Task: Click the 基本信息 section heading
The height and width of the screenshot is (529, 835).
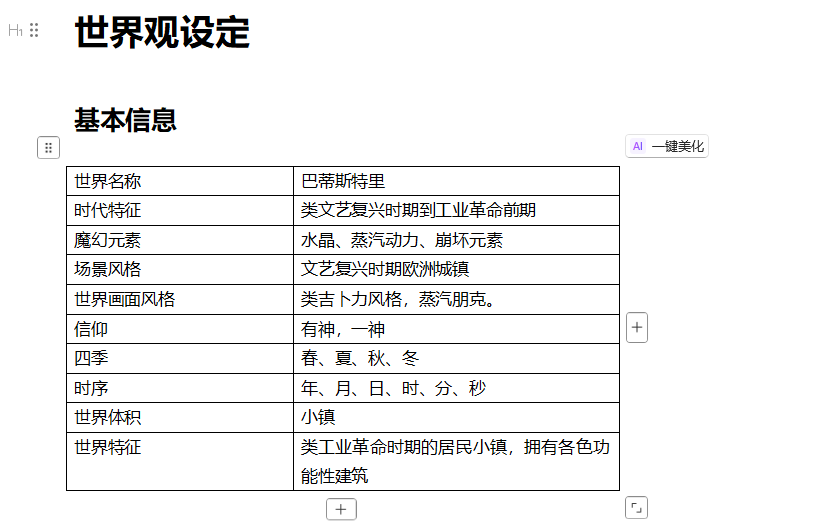Action: (x=125, y=120)
